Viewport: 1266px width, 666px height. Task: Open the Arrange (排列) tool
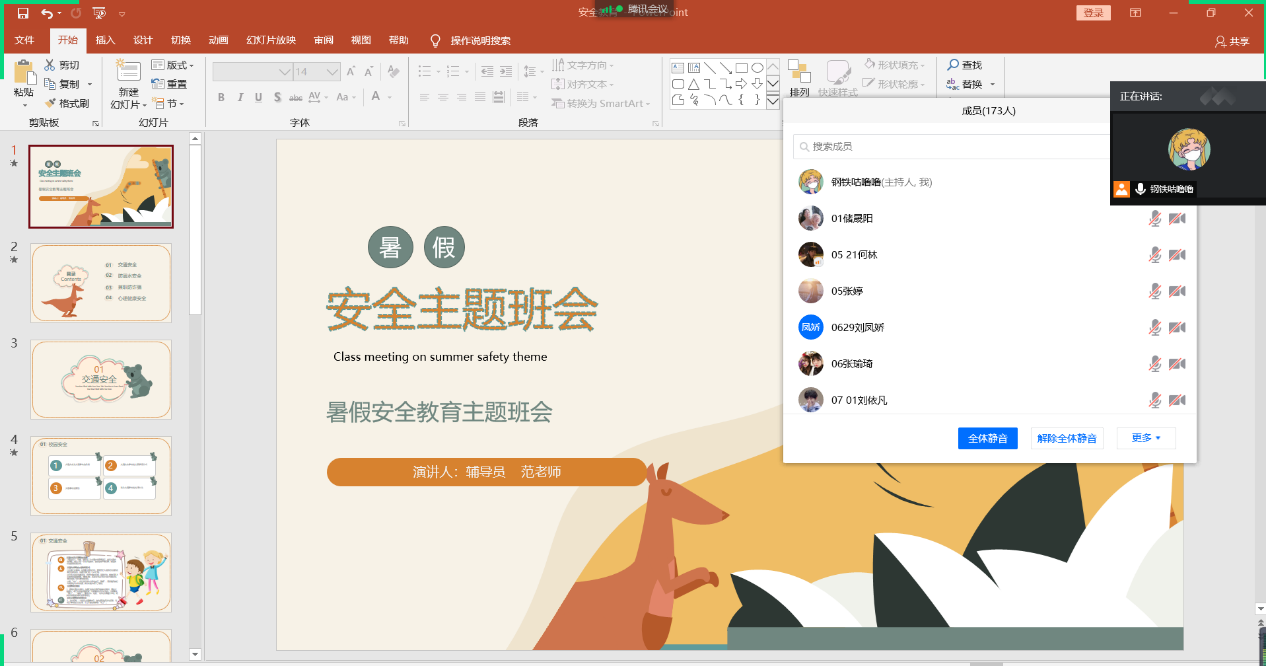[799, 73]
